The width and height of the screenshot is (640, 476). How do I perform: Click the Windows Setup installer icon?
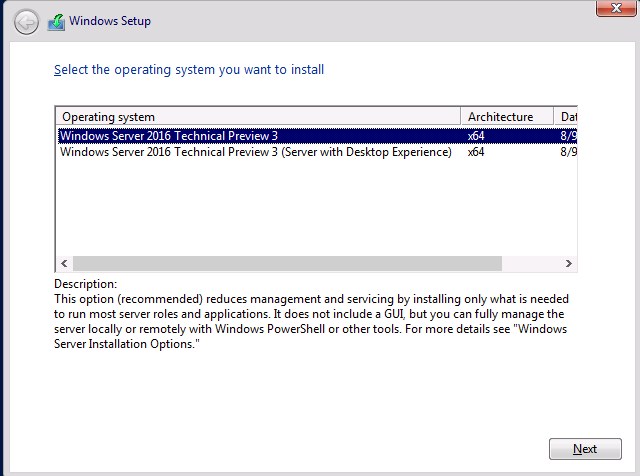click(56, 22)
